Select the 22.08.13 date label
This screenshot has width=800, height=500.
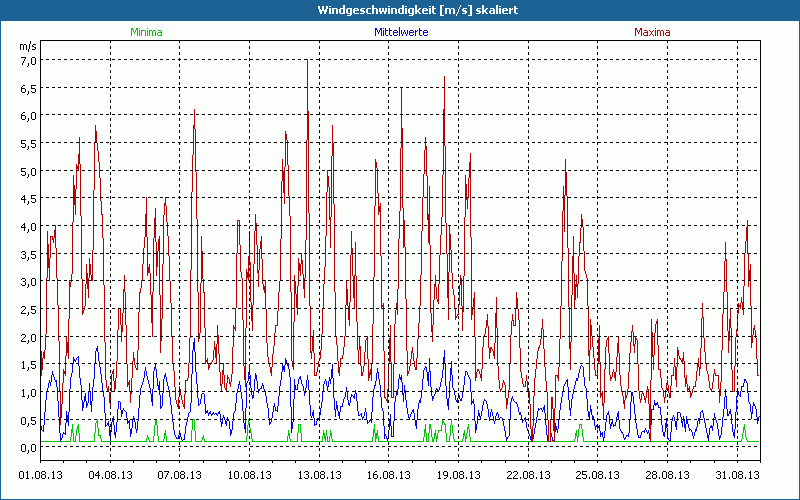tap(529, 475)
